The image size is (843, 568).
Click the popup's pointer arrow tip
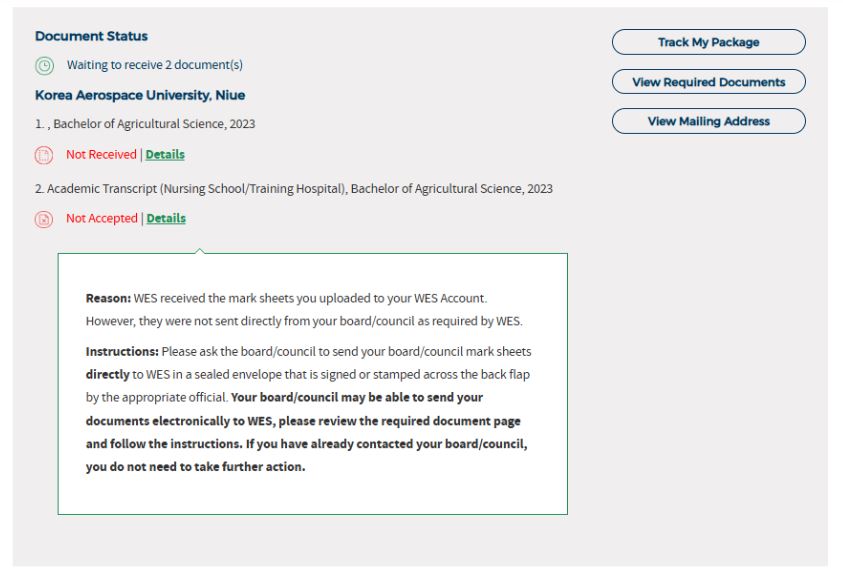pos(198,250)
